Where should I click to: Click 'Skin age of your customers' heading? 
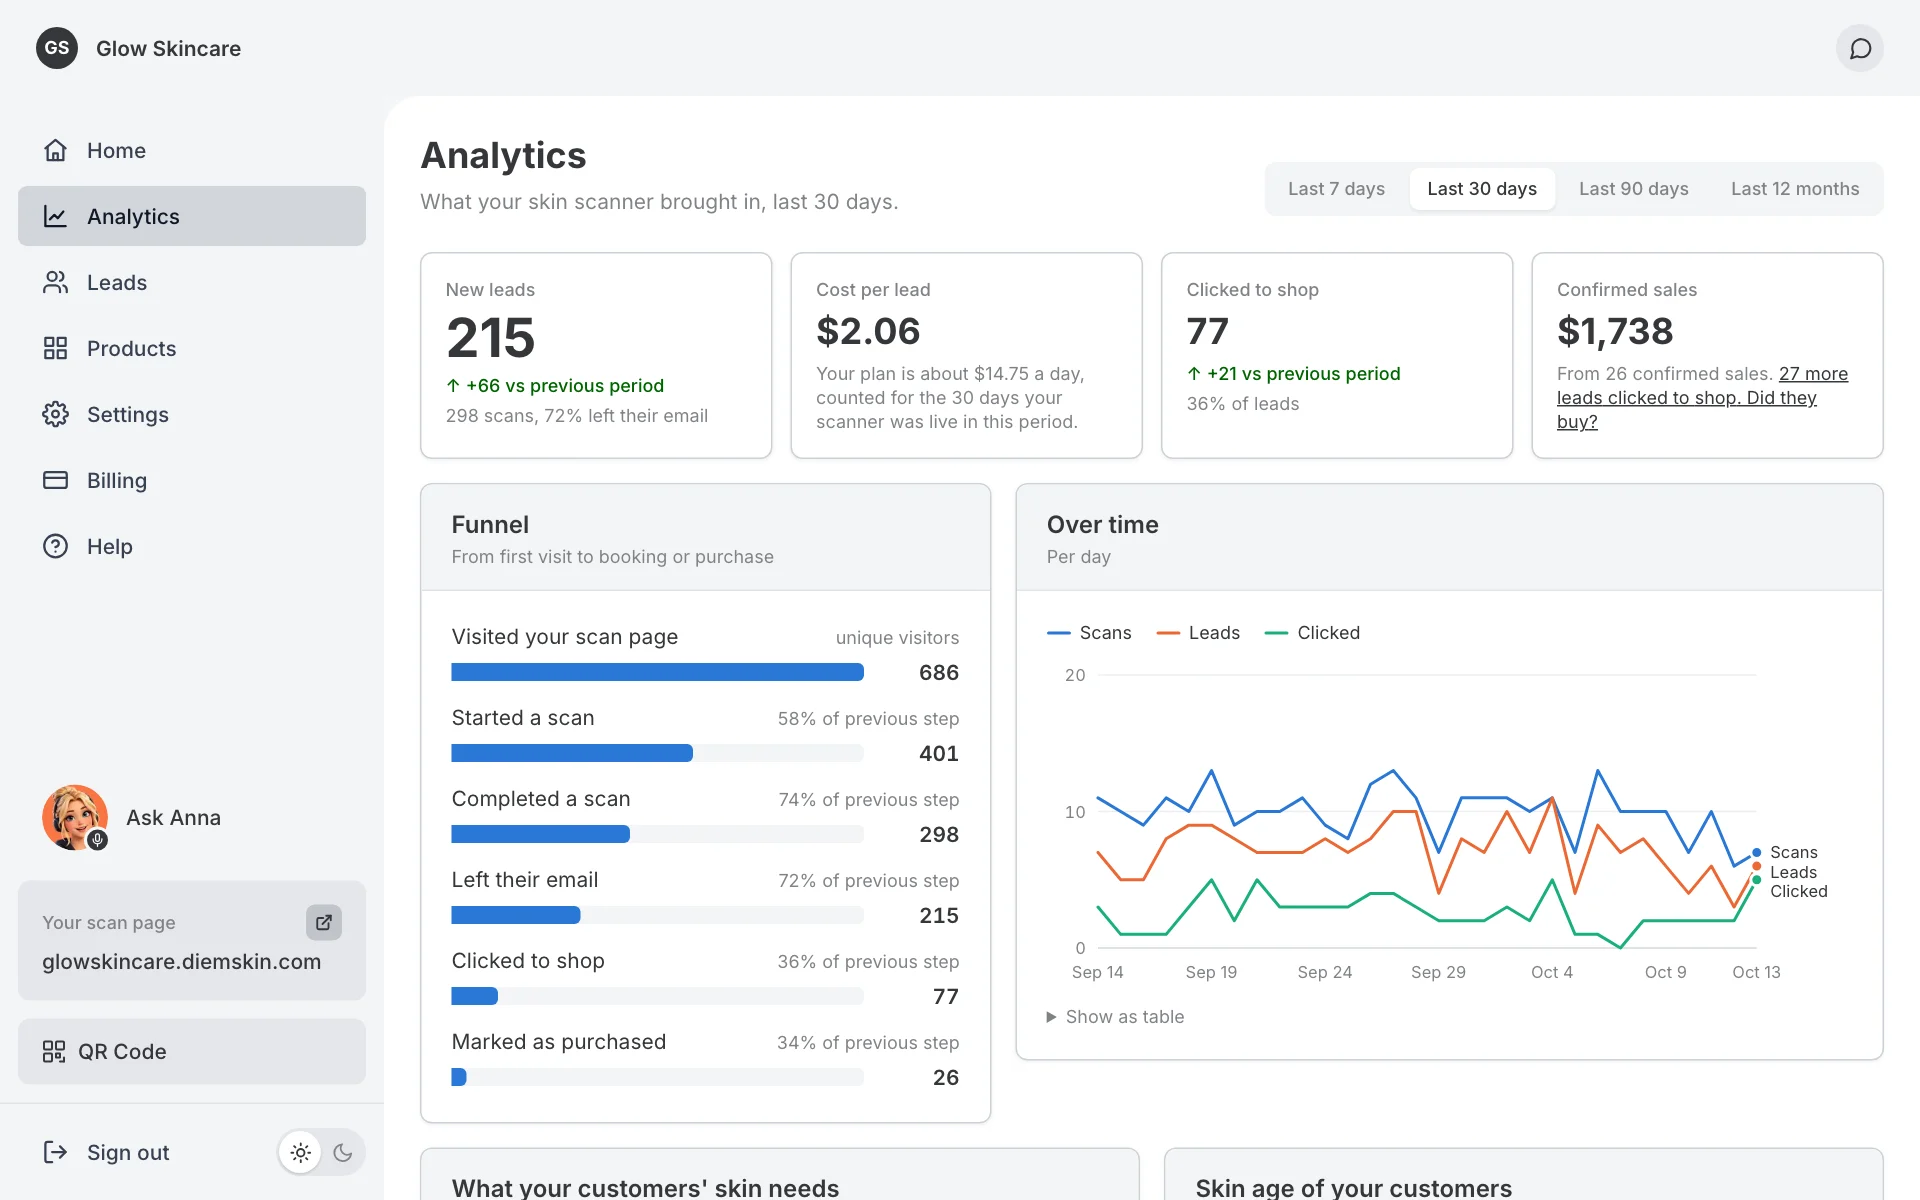pos(1354,1188)
